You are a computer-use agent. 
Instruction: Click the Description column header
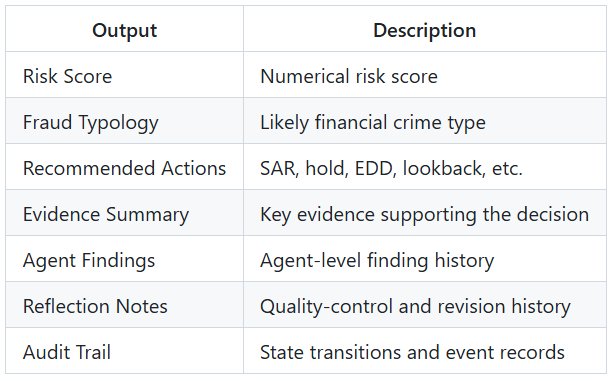click(x=424, y=30)
